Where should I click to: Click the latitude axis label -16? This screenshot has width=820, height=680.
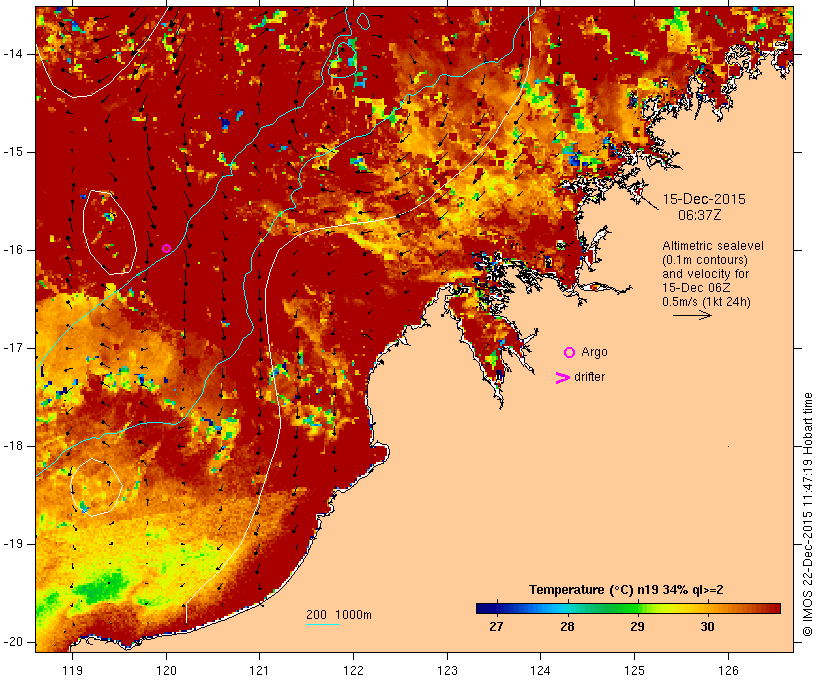[x=13, y=250]
